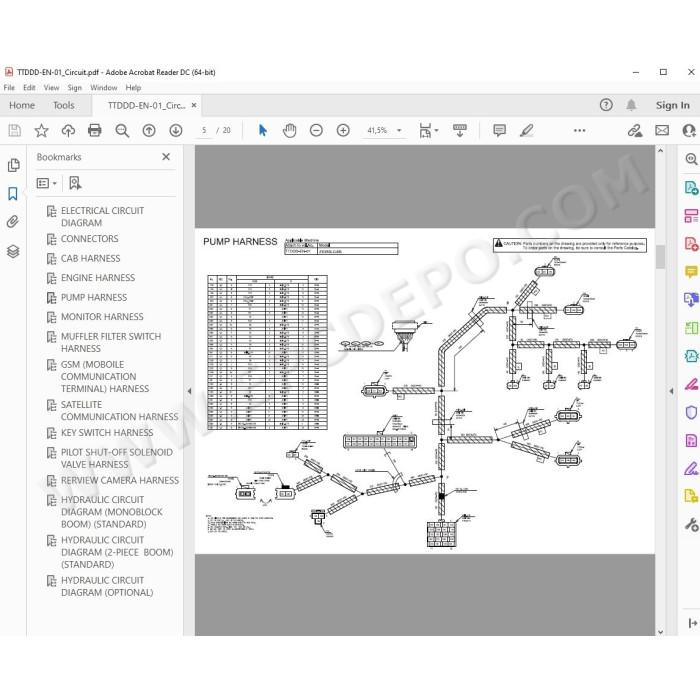Click the scroll up arrow of document
The image size is (700, 700).
pyautogui.click(x=660, y=151)
